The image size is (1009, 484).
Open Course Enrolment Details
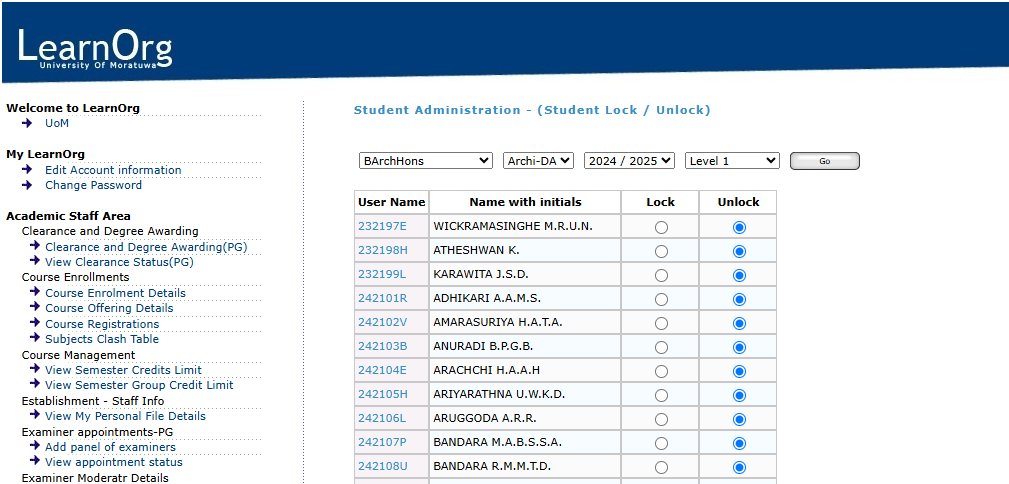click(x=115, y=293)
